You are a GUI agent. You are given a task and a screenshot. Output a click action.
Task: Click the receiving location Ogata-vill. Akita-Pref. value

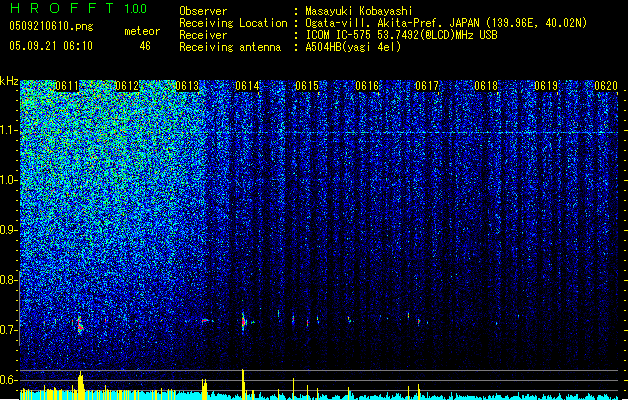click(x=446, y=23)
